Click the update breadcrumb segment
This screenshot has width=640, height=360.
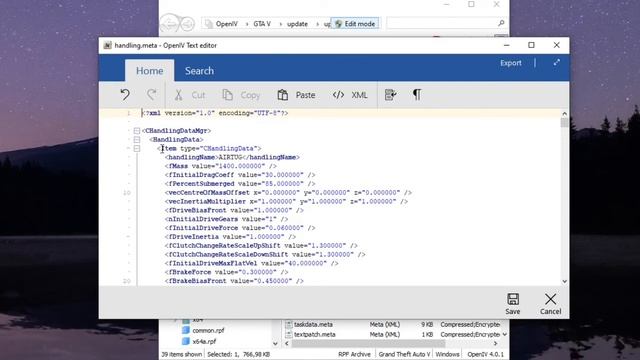click(297, 24)
